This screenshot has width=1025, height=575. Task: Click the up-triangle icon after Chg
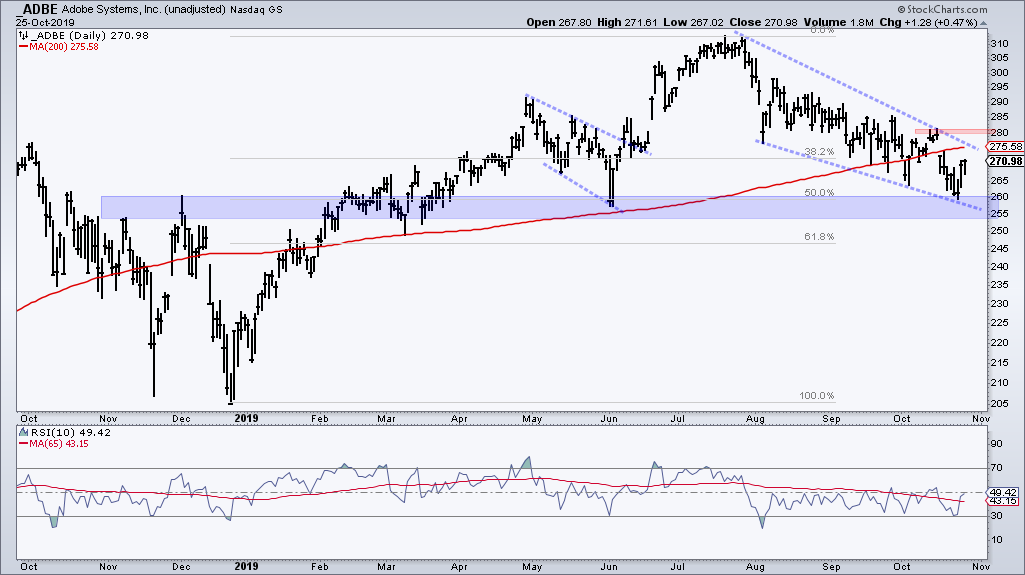[983, 23]
